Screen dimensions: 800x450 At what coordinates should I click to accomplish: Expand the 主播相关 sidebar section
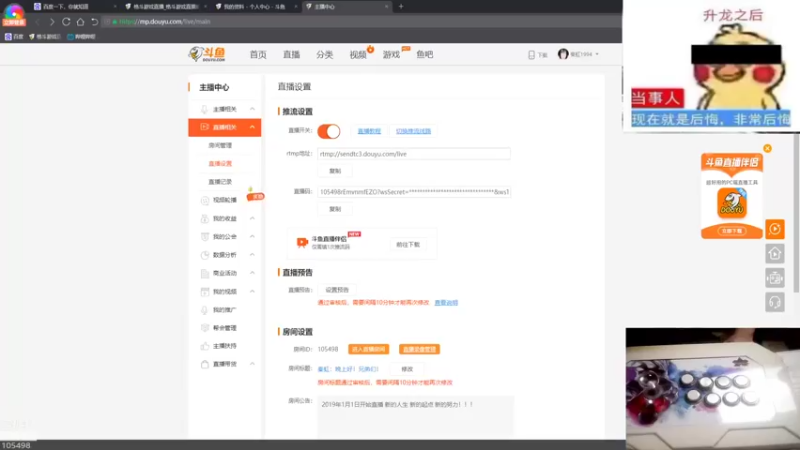tap(252, 109)
